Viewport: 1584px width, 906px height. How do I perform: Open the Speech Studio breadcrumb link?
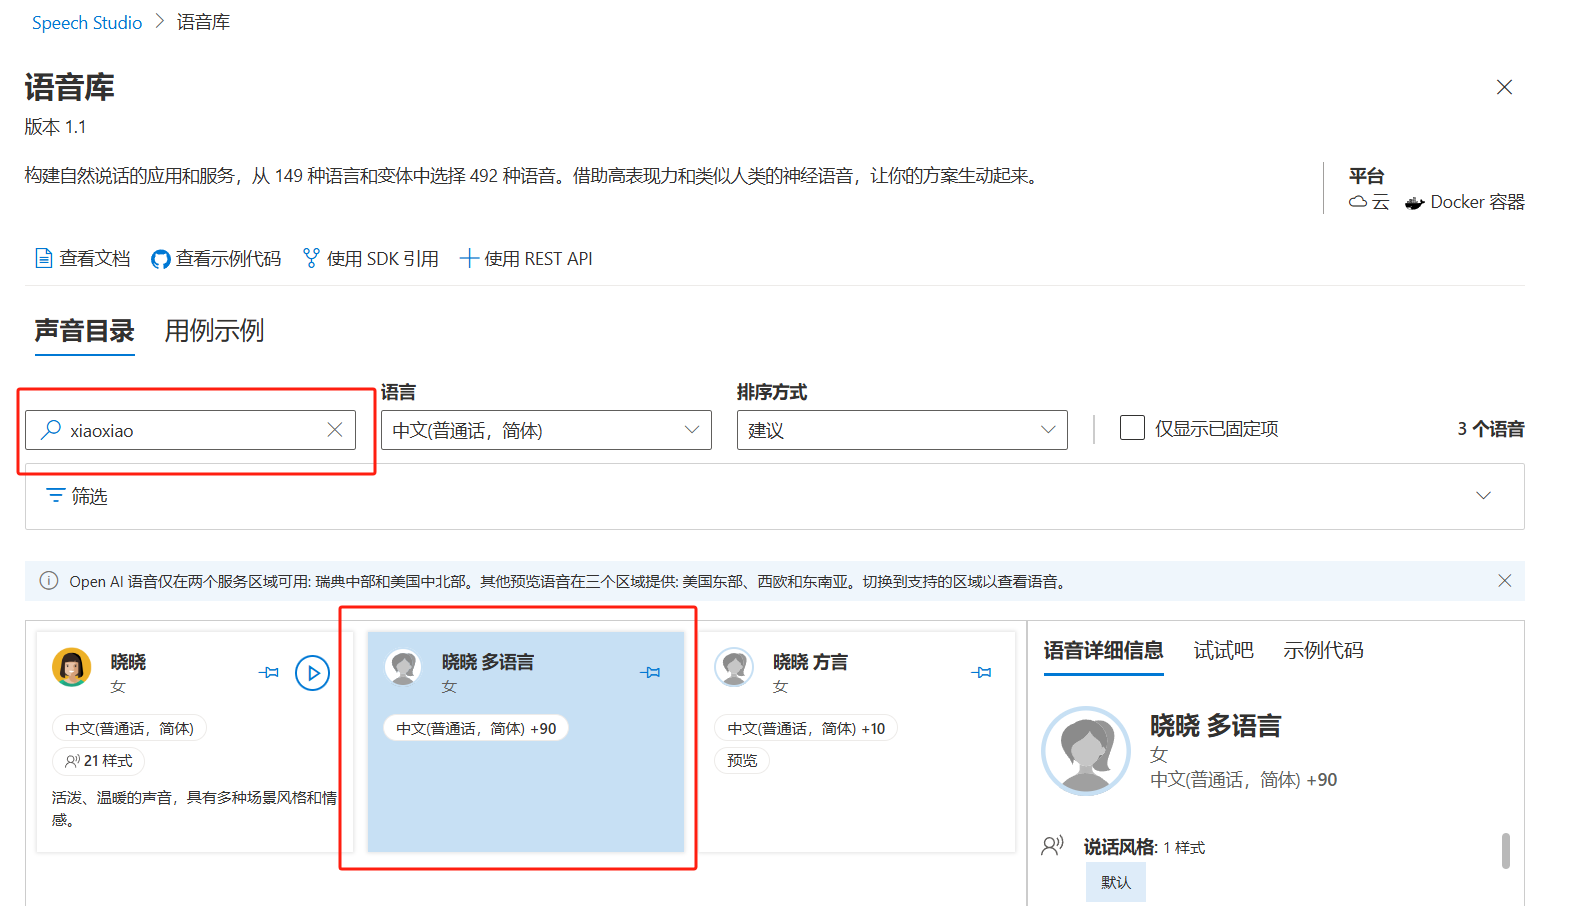pyautogui.click(x=87, y=22)
